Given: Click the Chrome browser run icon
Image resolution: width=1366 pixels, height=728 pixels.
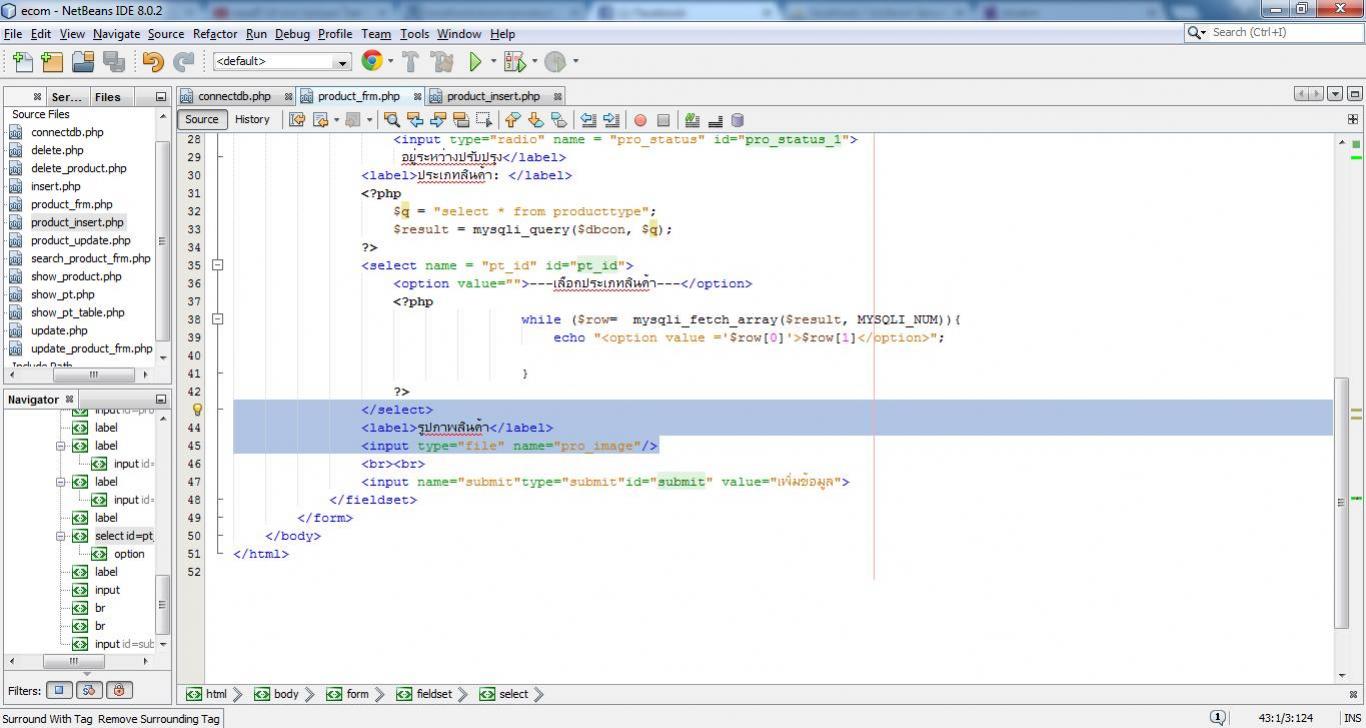Looking at the screenshot, I should pos(372,61).
